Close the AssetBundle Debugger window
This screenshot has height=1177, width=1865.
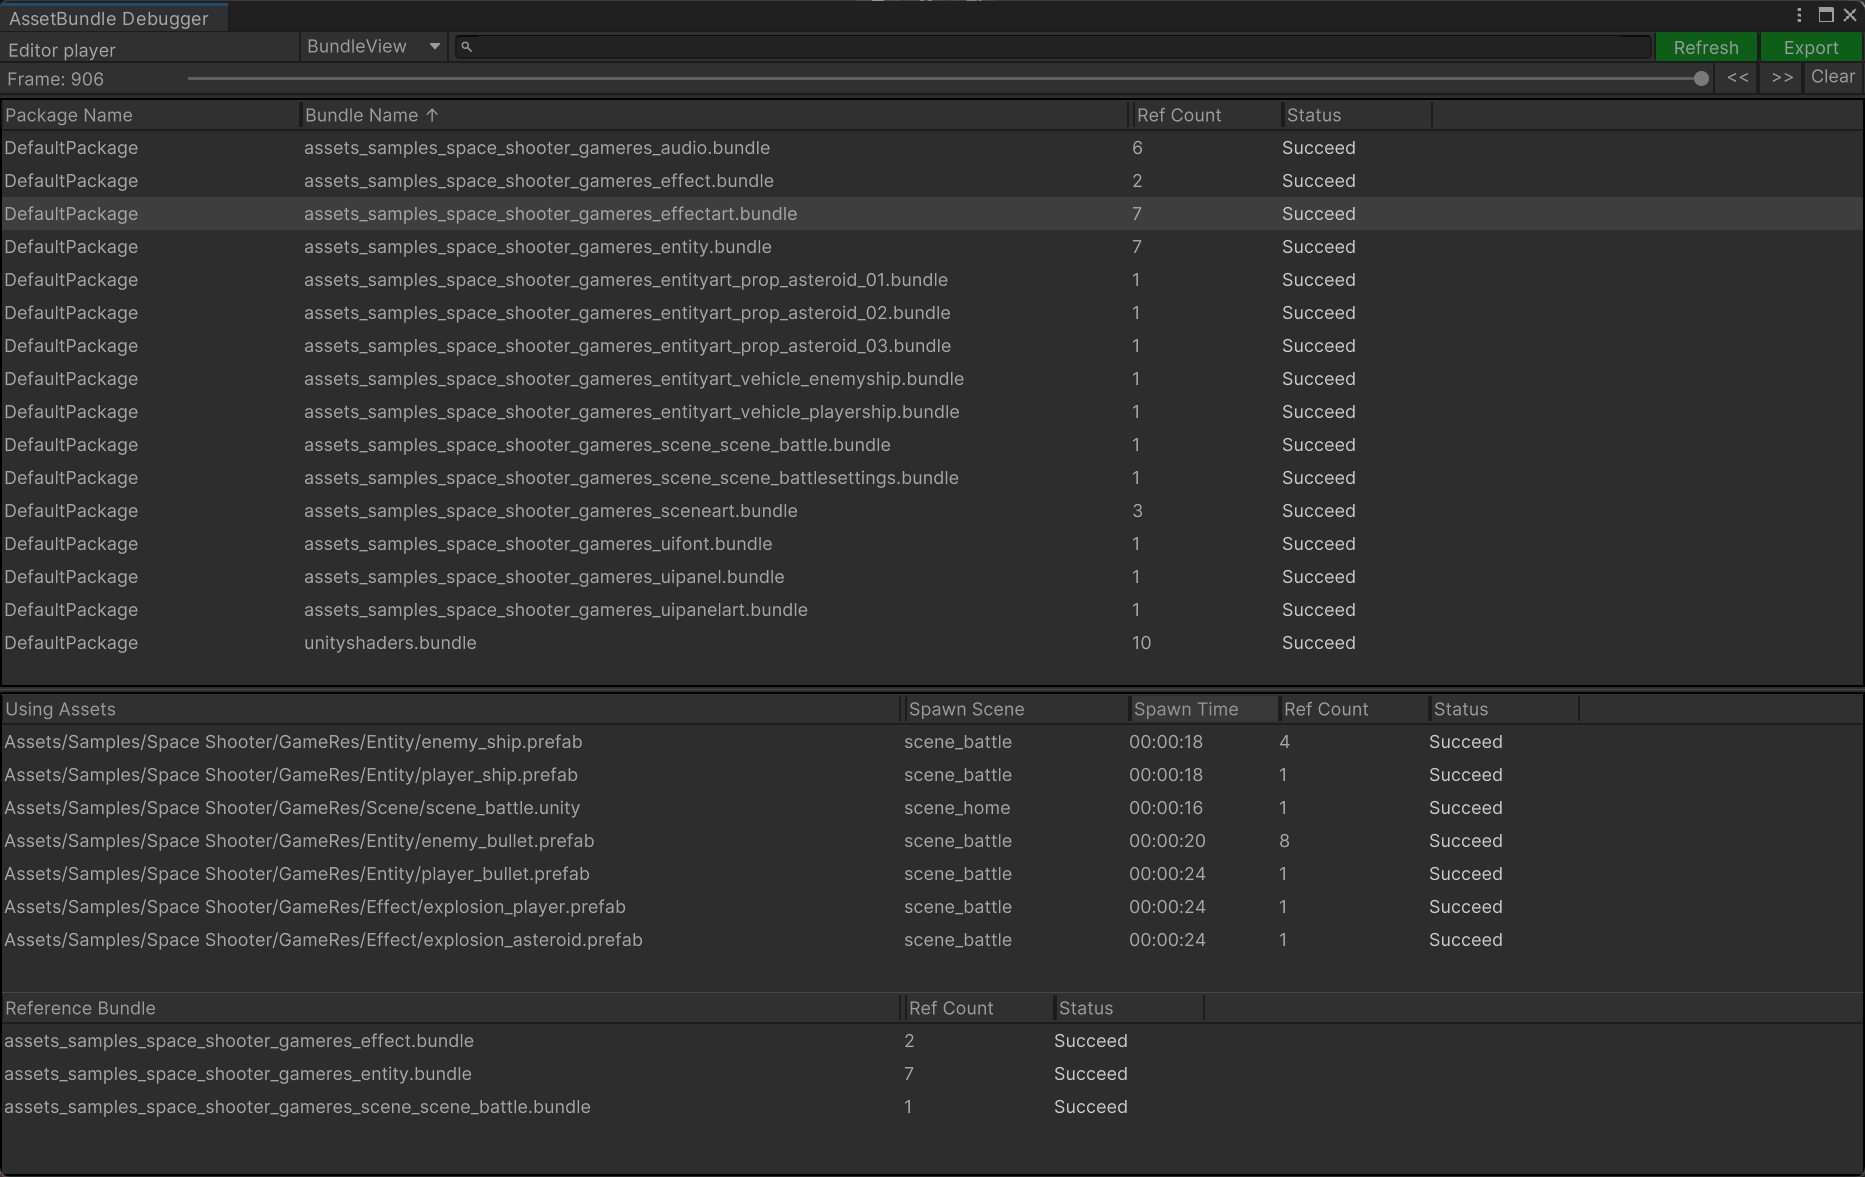pyautogui.click(x=1850, y=15)
